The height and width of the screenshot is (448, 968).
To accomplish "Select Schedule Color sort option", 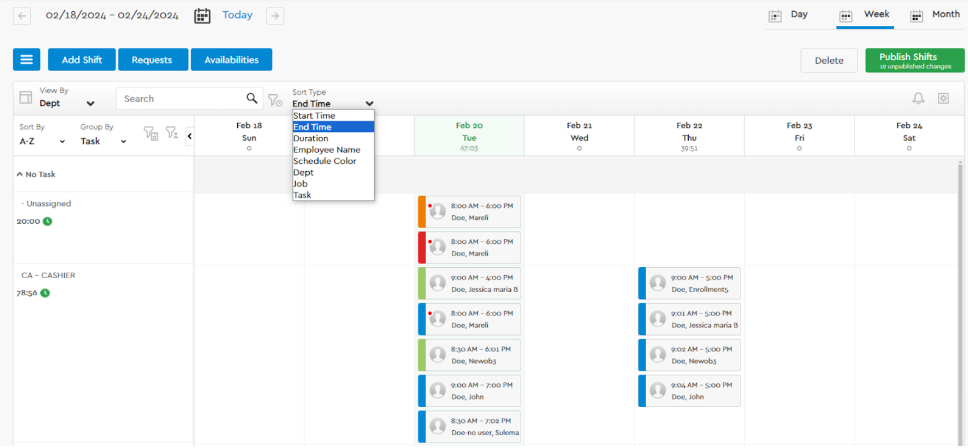I will (x=333, y=161).
